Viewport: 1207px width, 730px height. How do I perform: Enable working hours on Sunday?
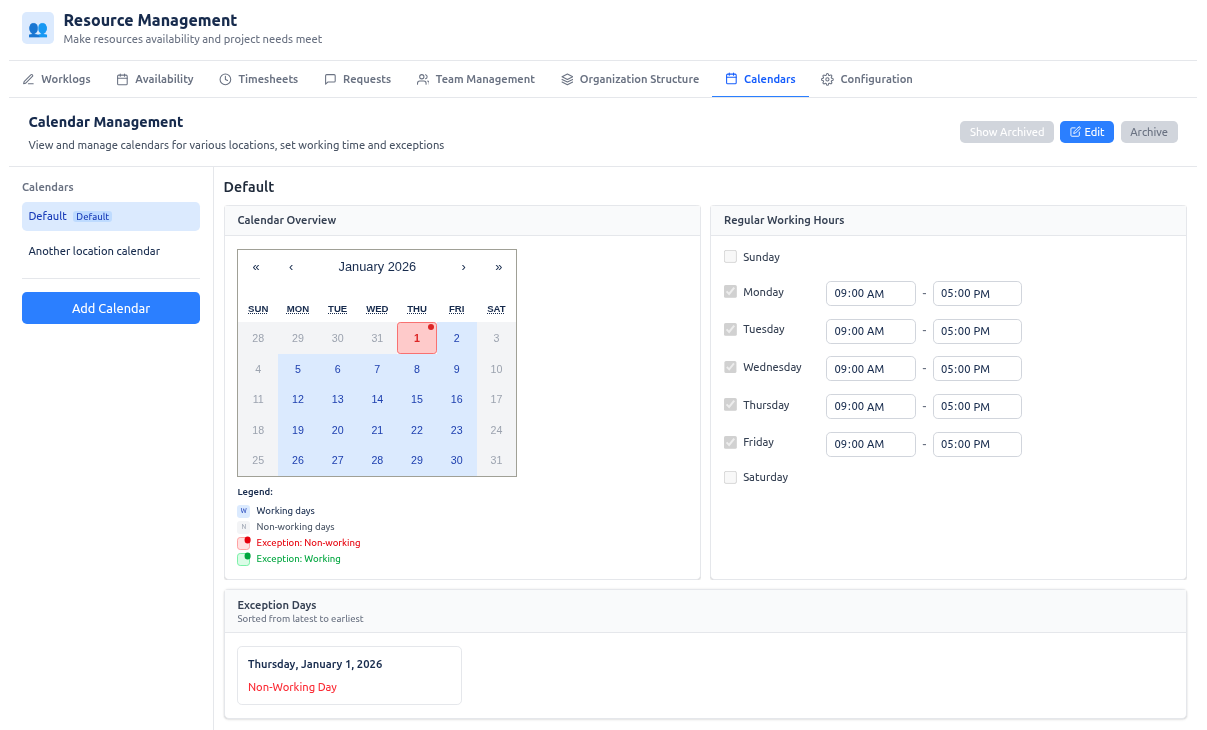point(730,256)
